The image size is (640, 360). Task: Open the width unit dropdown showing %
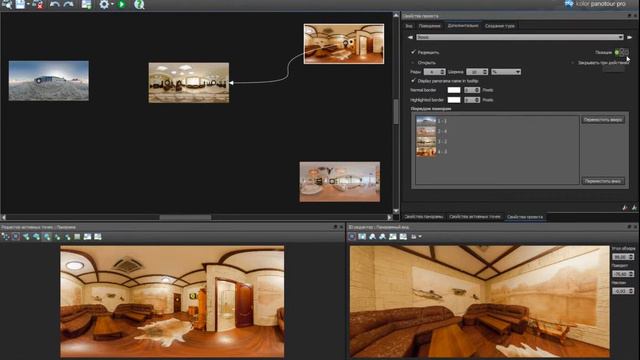click(x=506, y=72)
